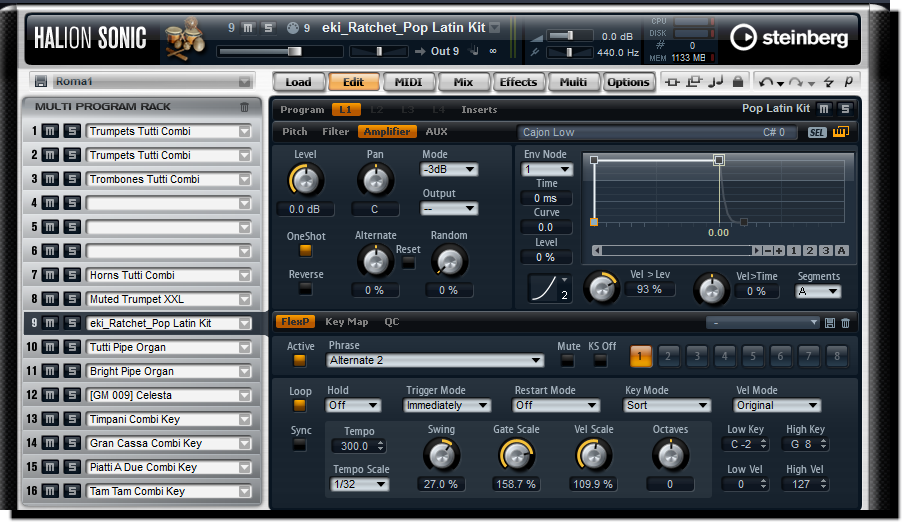The width and height of the screenshot is (905, 525).
Task: Mute slot 1 Trumpets Tutti Combi
Action: point(50,131)
